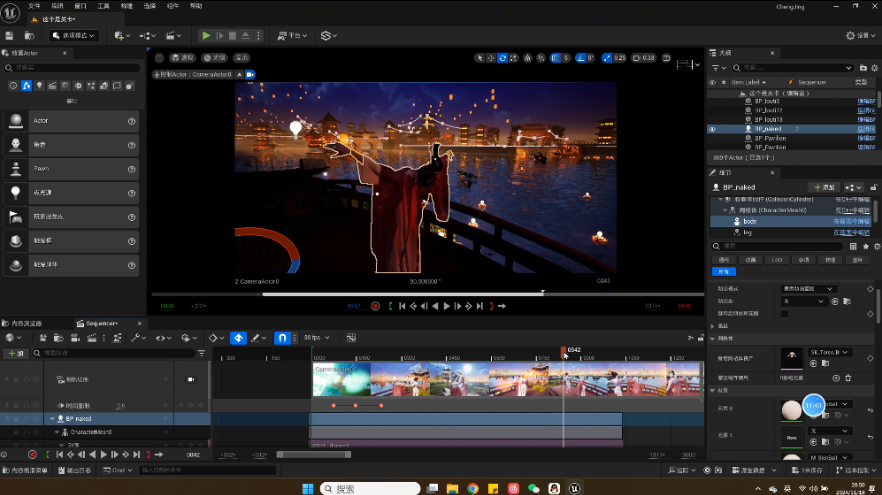Open the Sequencer curve editor icon
Screen dimensions: 882x495
(351, 338)
